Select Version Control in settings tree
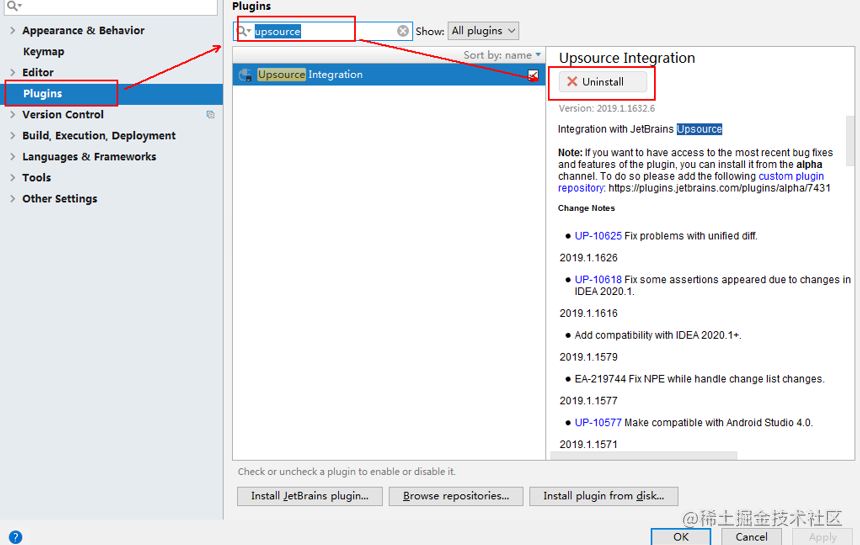860x545 pixels. [x=63, y=115]
